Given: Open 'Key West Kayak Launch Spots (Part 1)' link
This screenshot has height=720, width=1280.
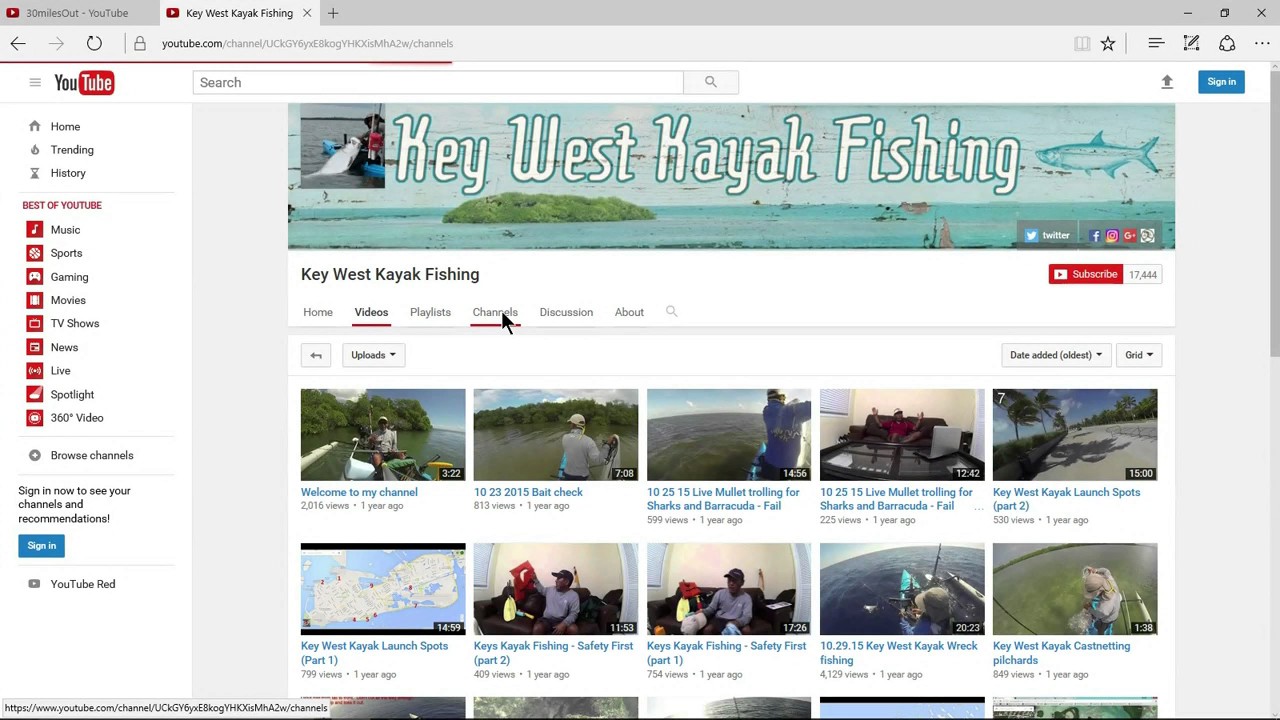Looking at the screenshot, I should (x=375, y=653).
